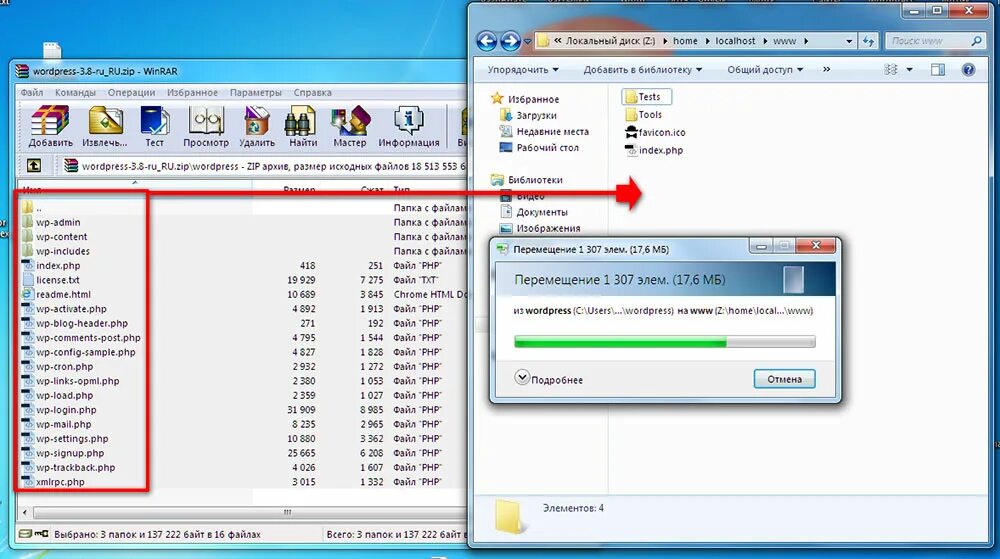
Task: Open the Файл menu in WinRAR
Action: tap(32, 92)
